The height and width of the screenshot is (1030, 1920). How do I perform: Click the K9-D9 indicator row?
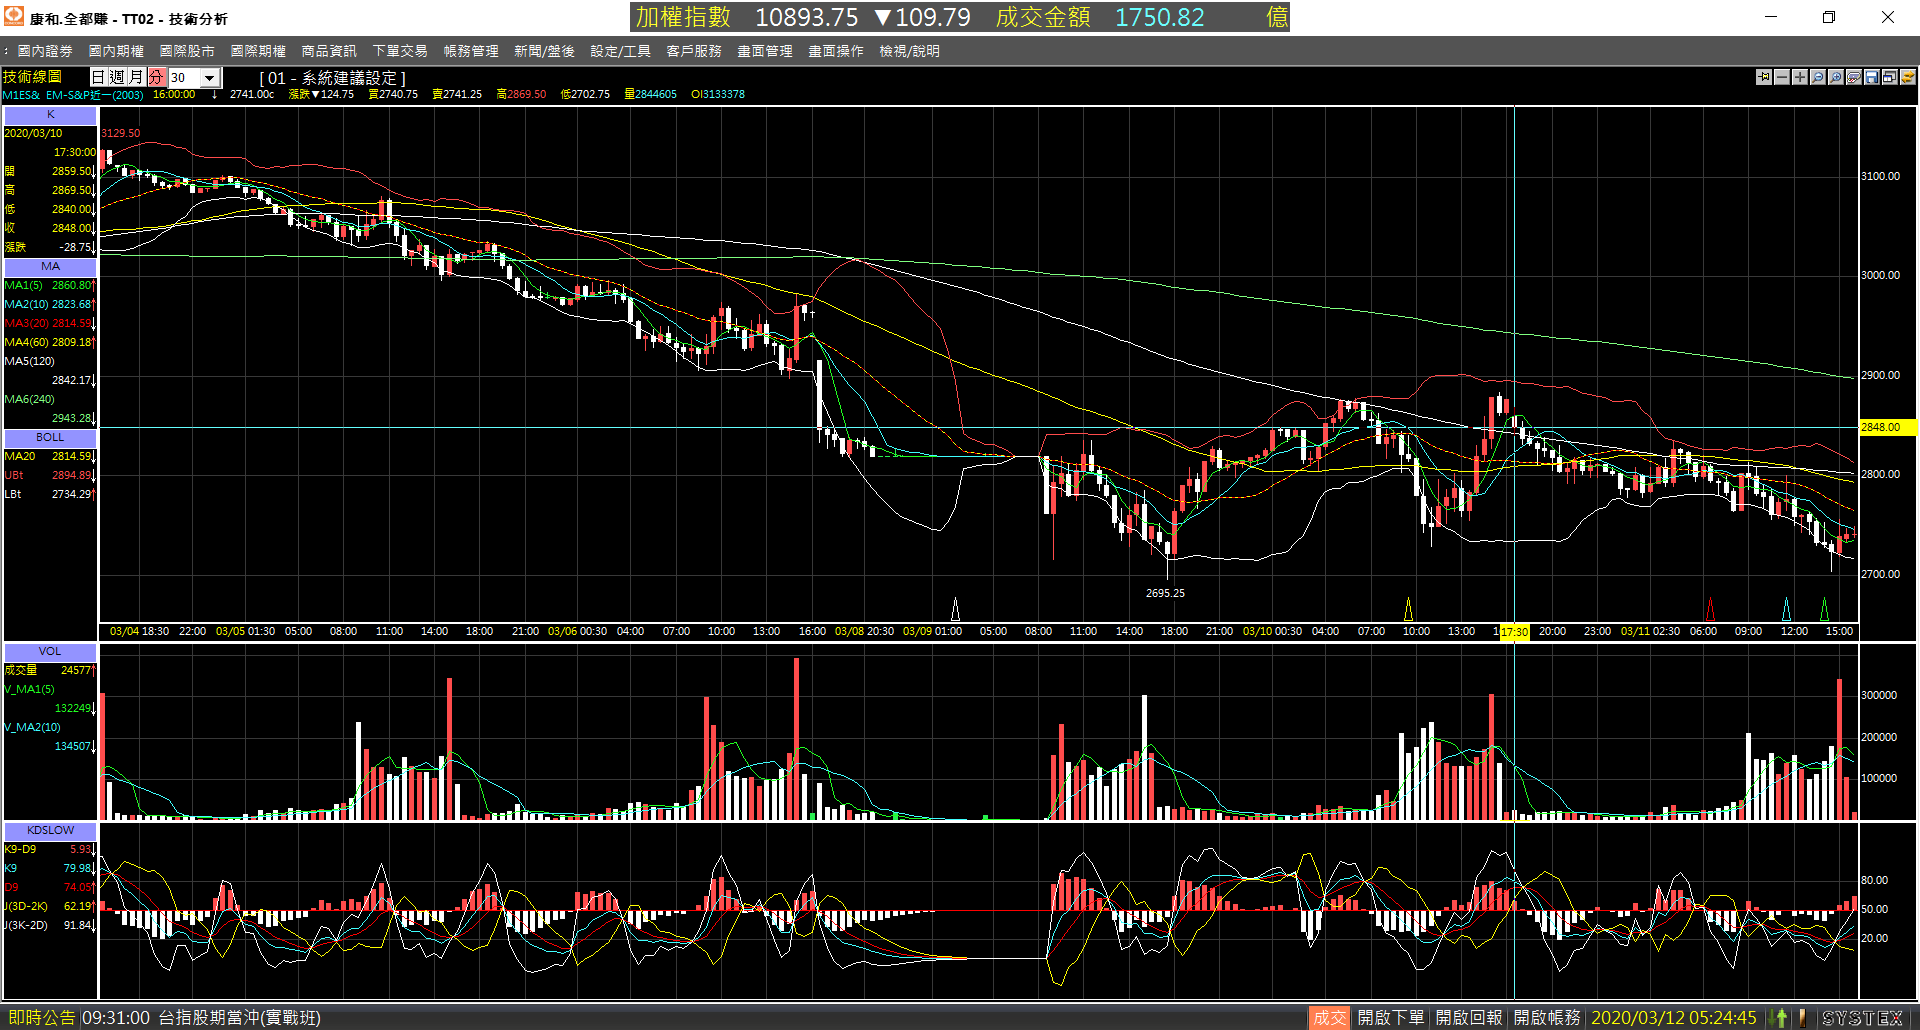(x=49, y=849)
